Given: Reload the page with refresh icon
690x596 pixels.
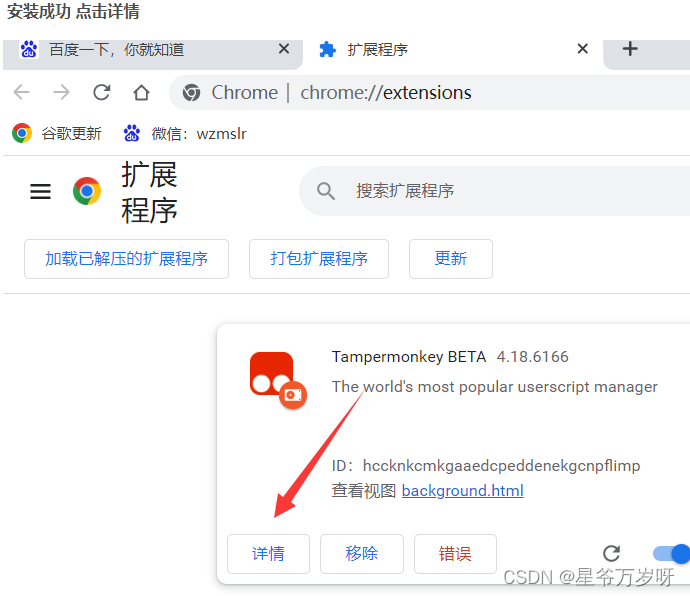Looking at the screenshot, I should tap(102, 92).
